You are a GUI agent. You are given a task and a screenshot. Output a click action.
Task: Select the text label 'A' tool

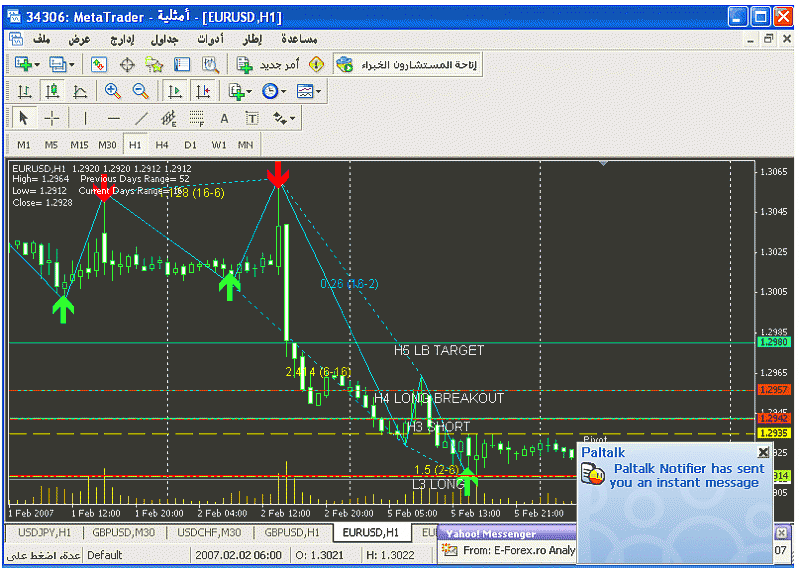tap(224, 118)
